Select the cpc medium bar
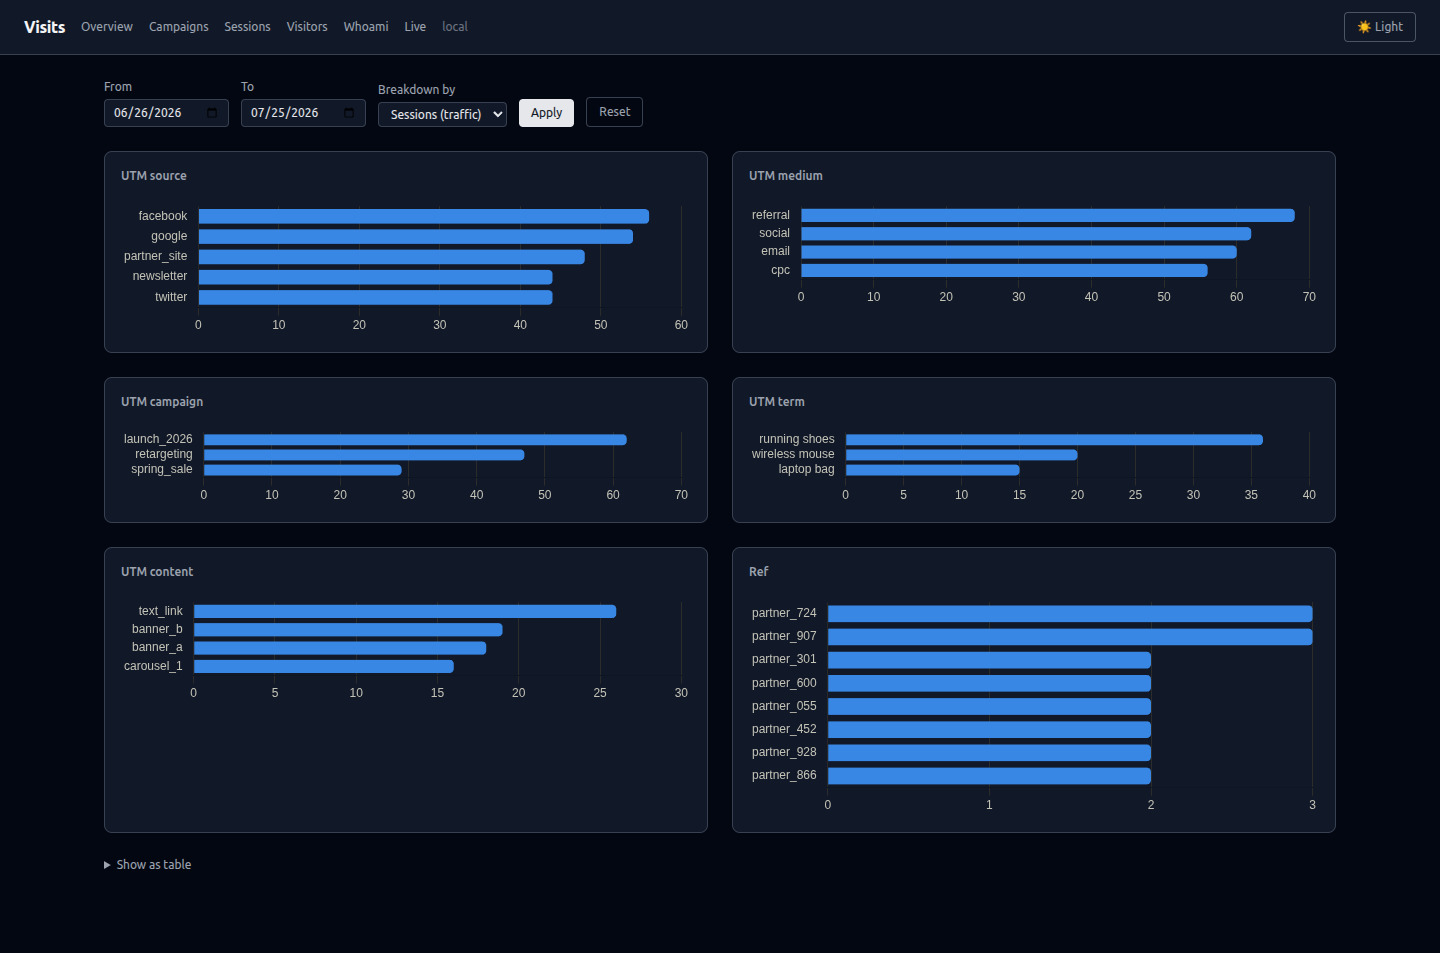 click(1004, 270)
